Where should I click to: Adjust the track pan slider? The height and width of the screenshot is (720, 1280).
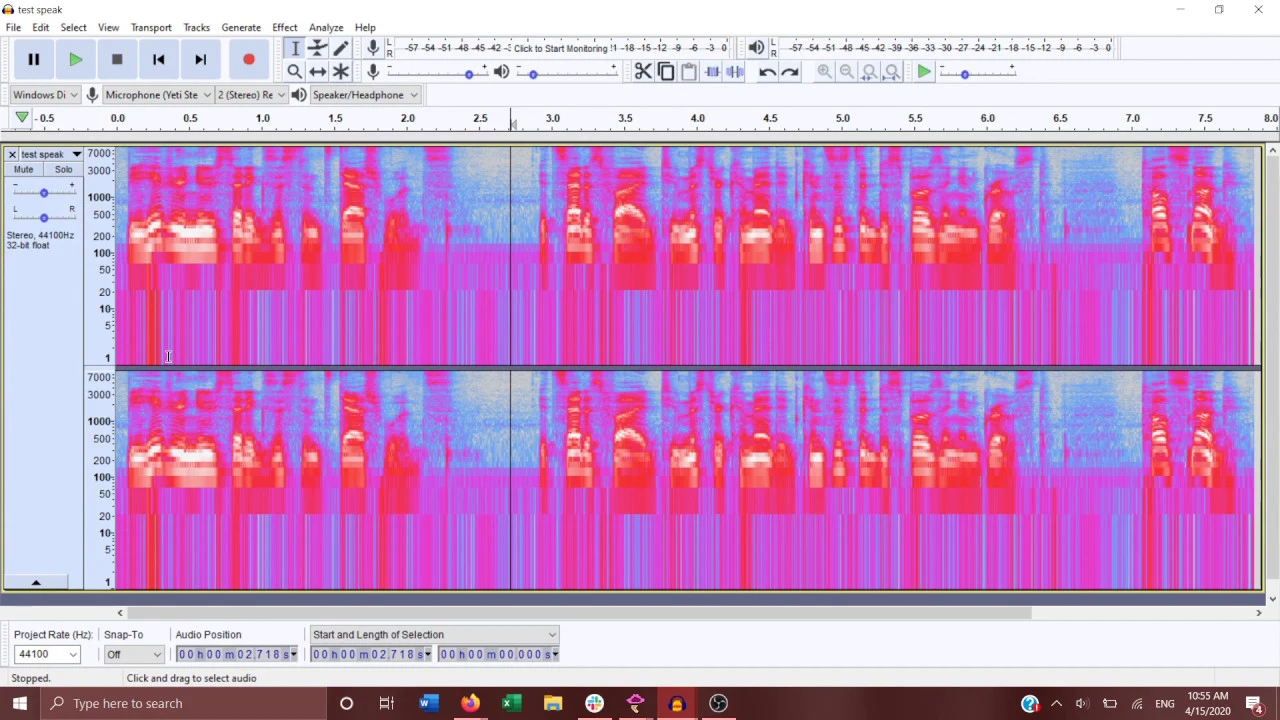pyautogui.click(x=43, y=217)
